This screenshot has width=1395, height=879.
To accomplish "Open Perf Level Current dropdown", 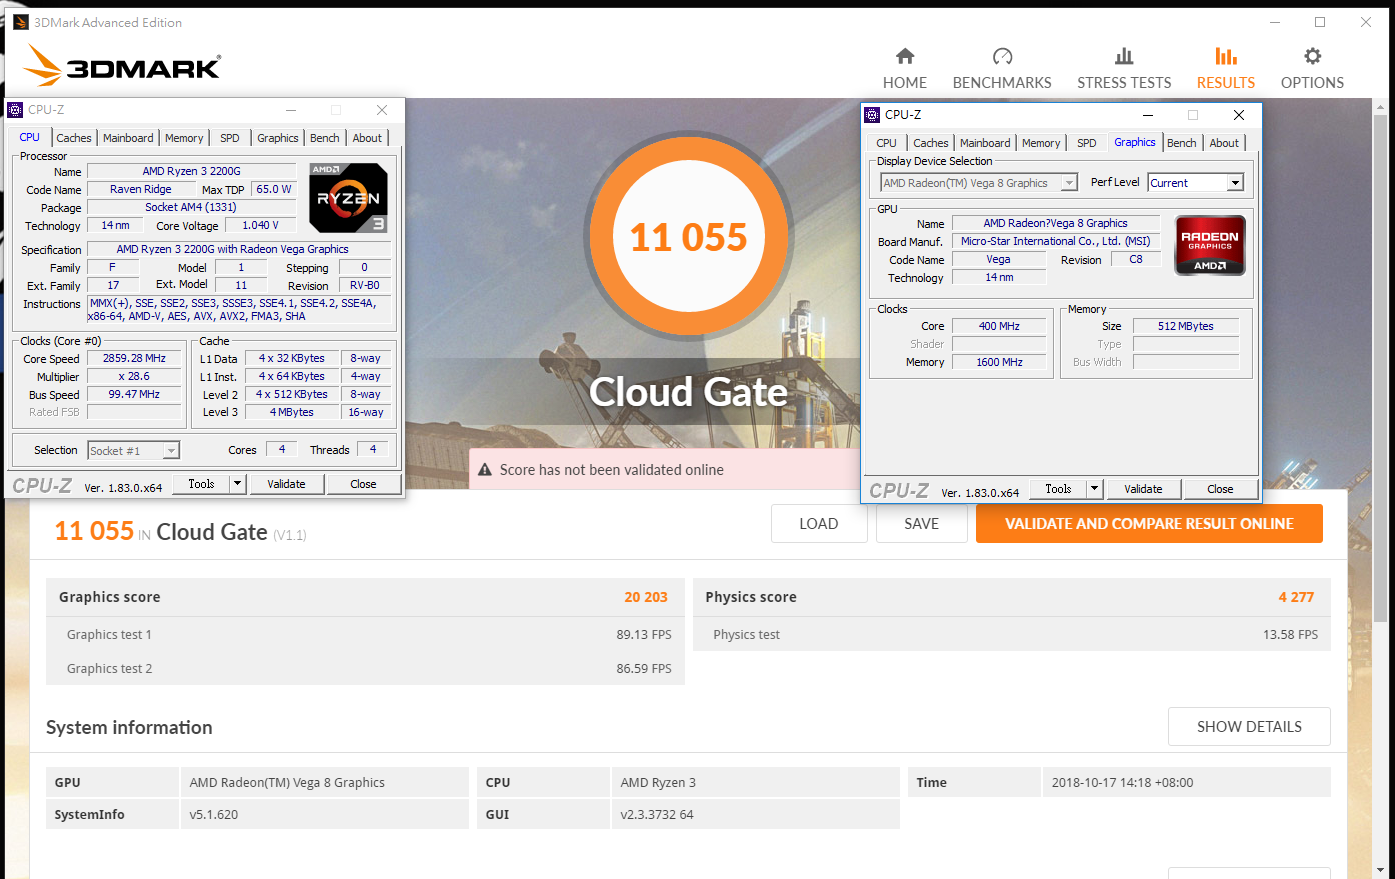I will pyautogui.click(x=1235, y=183).
